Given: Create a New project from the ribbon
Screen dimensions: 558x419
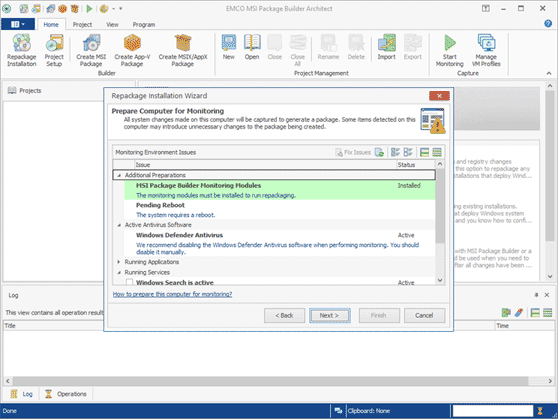Looking at the screenshot, I should (229, 47).
